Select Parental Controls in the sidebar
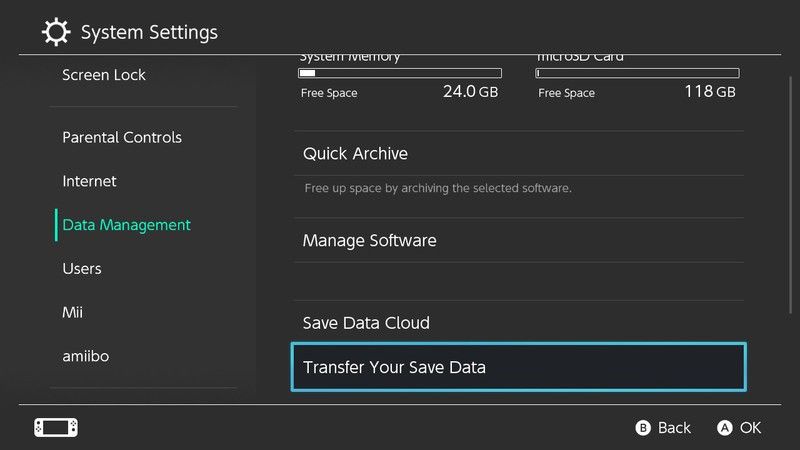The image size is (800, 450). (x=122, y=137)
